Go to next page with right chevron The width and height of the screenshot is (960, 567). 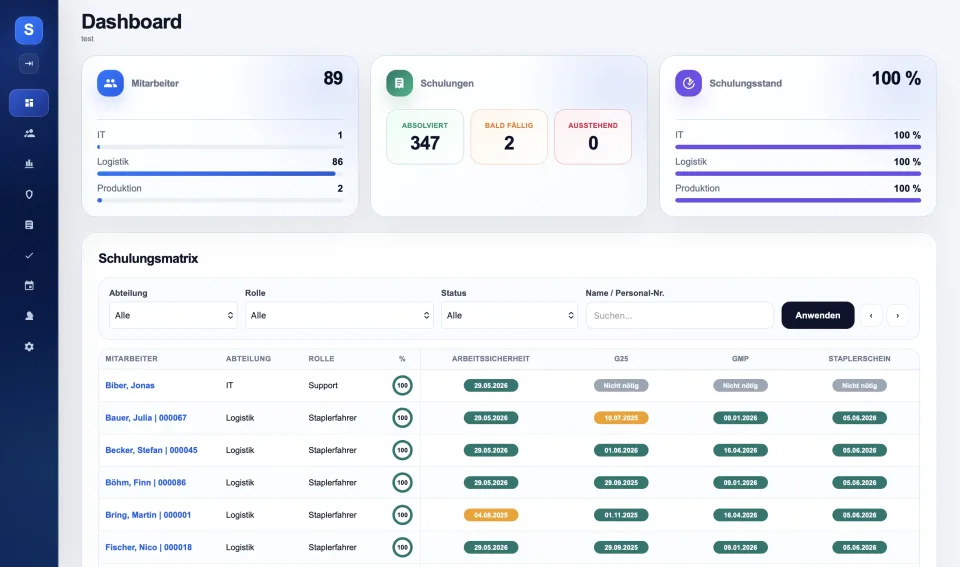(x=898, y=315)
